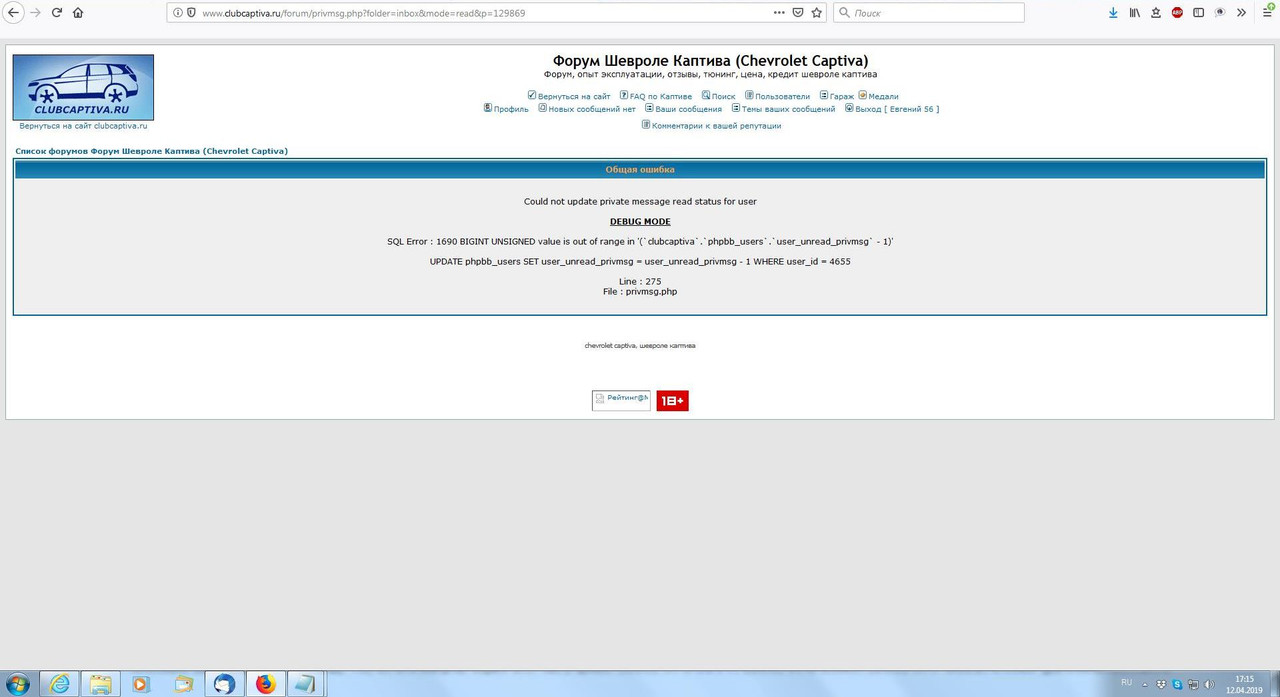Screen dimensions: 1280x697
Task: Click 'Could not update private message read status' text
Action: point(640,202)
